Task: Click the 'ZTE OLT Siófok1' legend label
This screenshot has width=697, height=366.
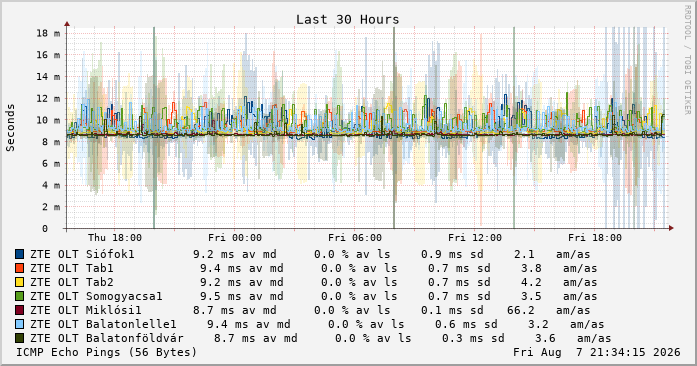Action: pyautogui.click(x=82, y=254)
